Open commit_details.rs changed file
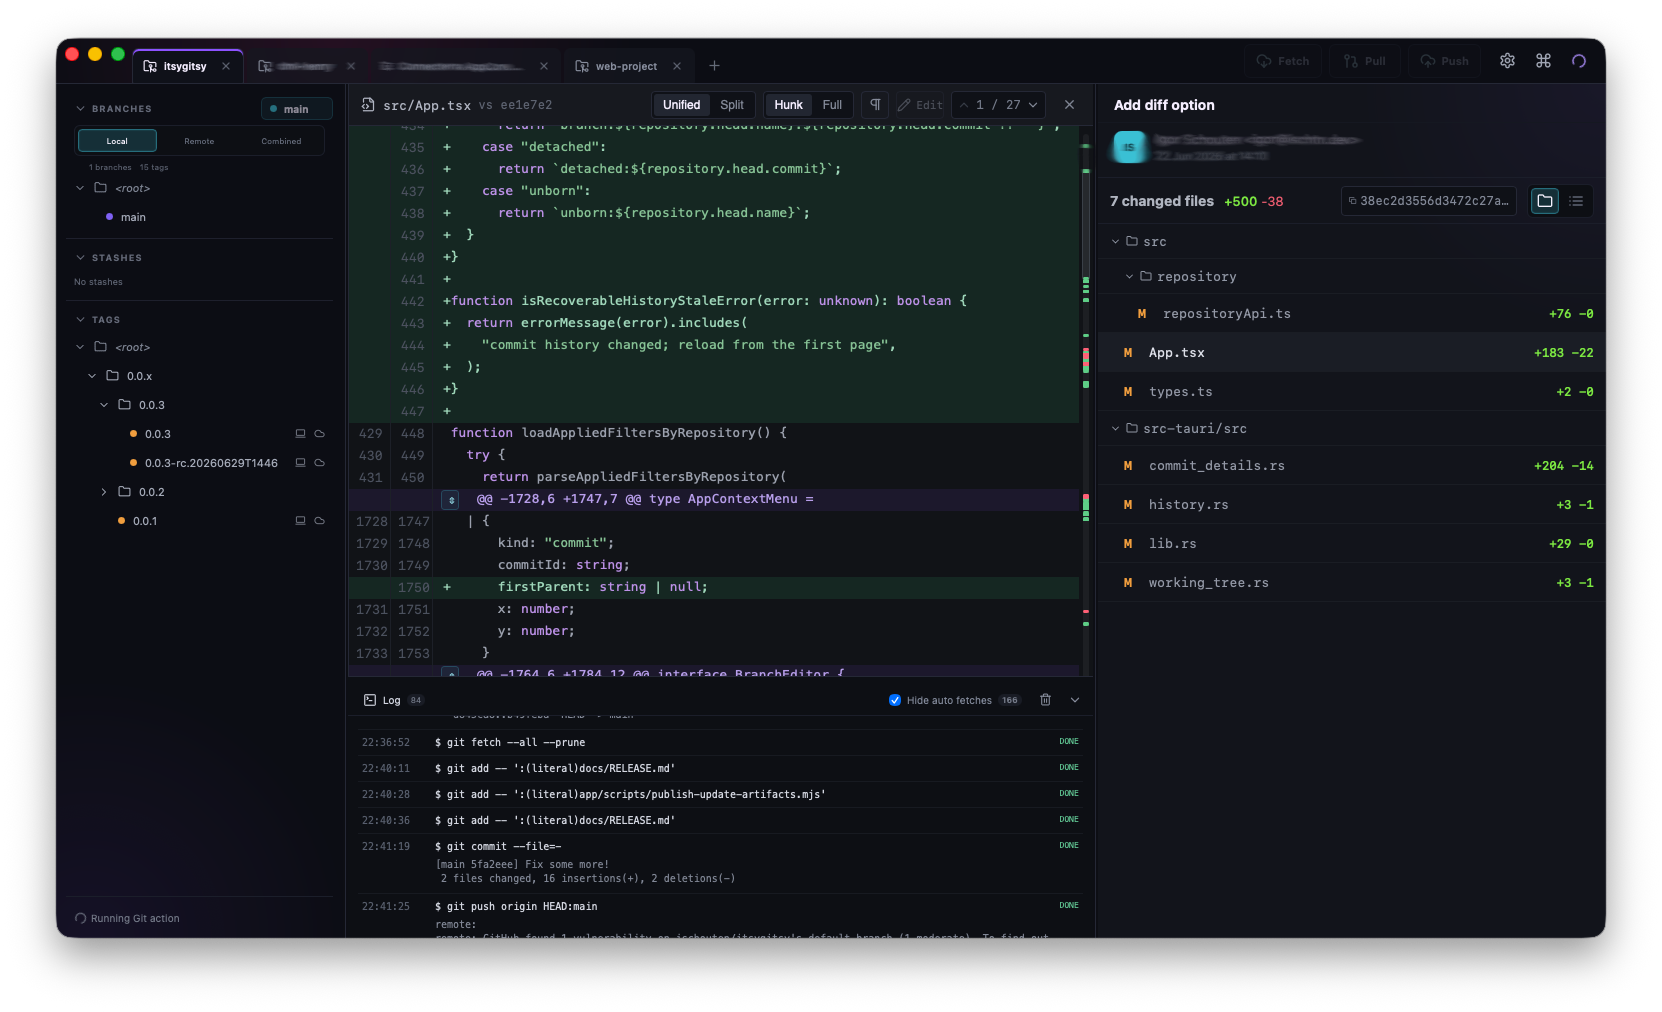The width and height of the screenshot is (1662, 1012). (1351, 466)
